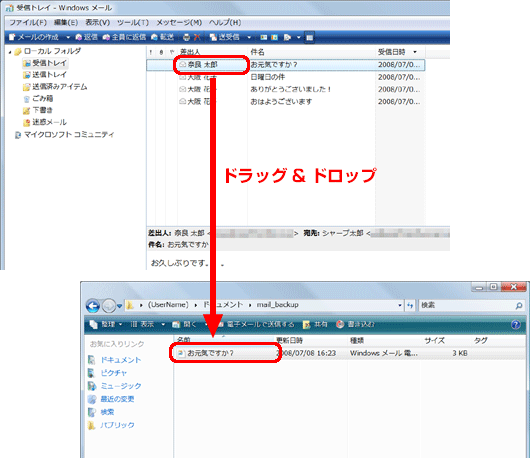
Task: Click the Back button in Explorer window
Action: pos(93,306)
